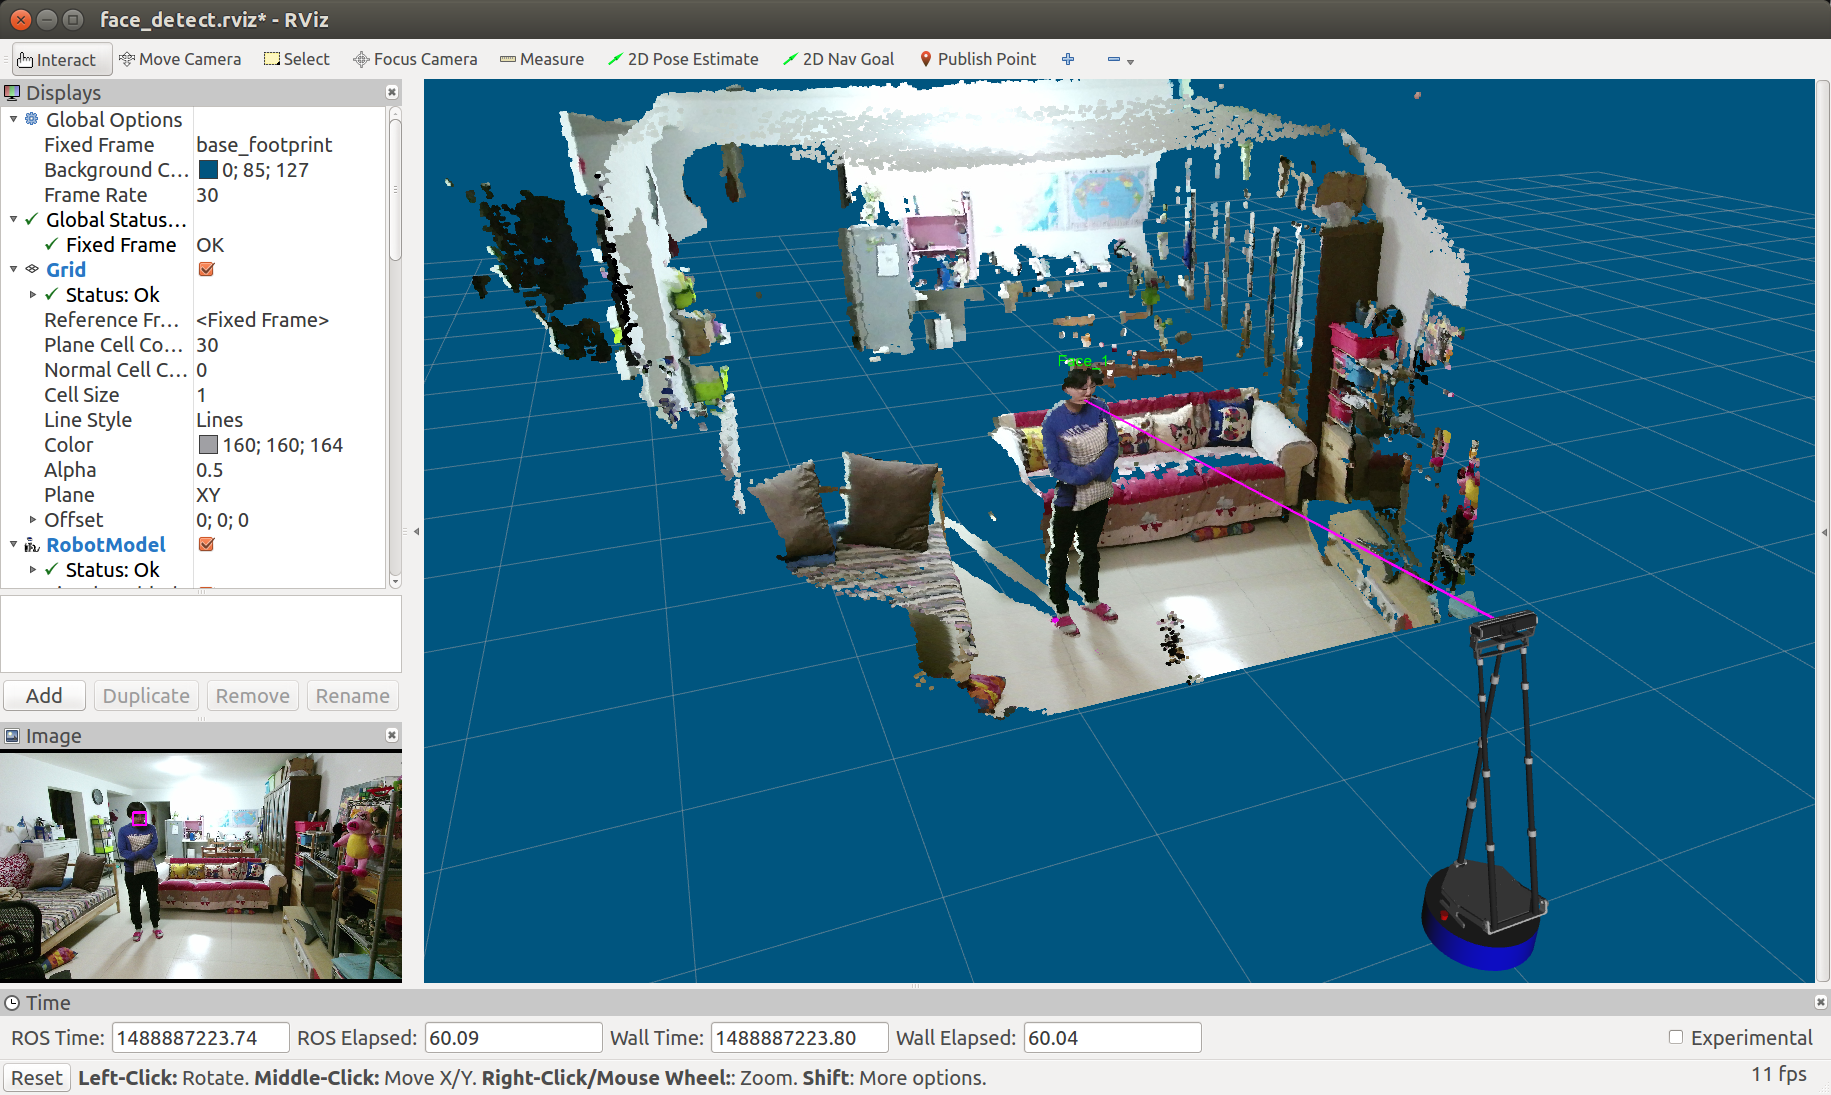
Task: Click the ROS Elapsed time field
Action: 513,1038
